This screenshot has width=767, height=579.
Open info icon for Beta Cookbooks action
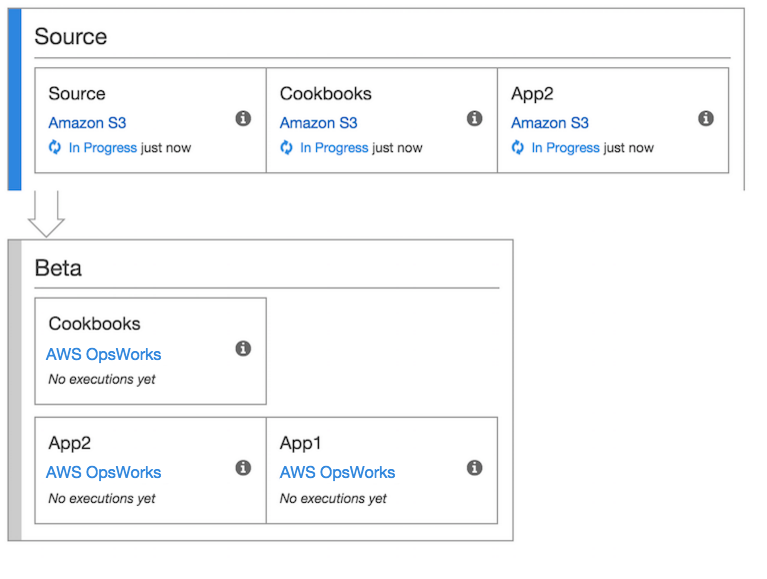pyautogui.click(x=243, y=349)
